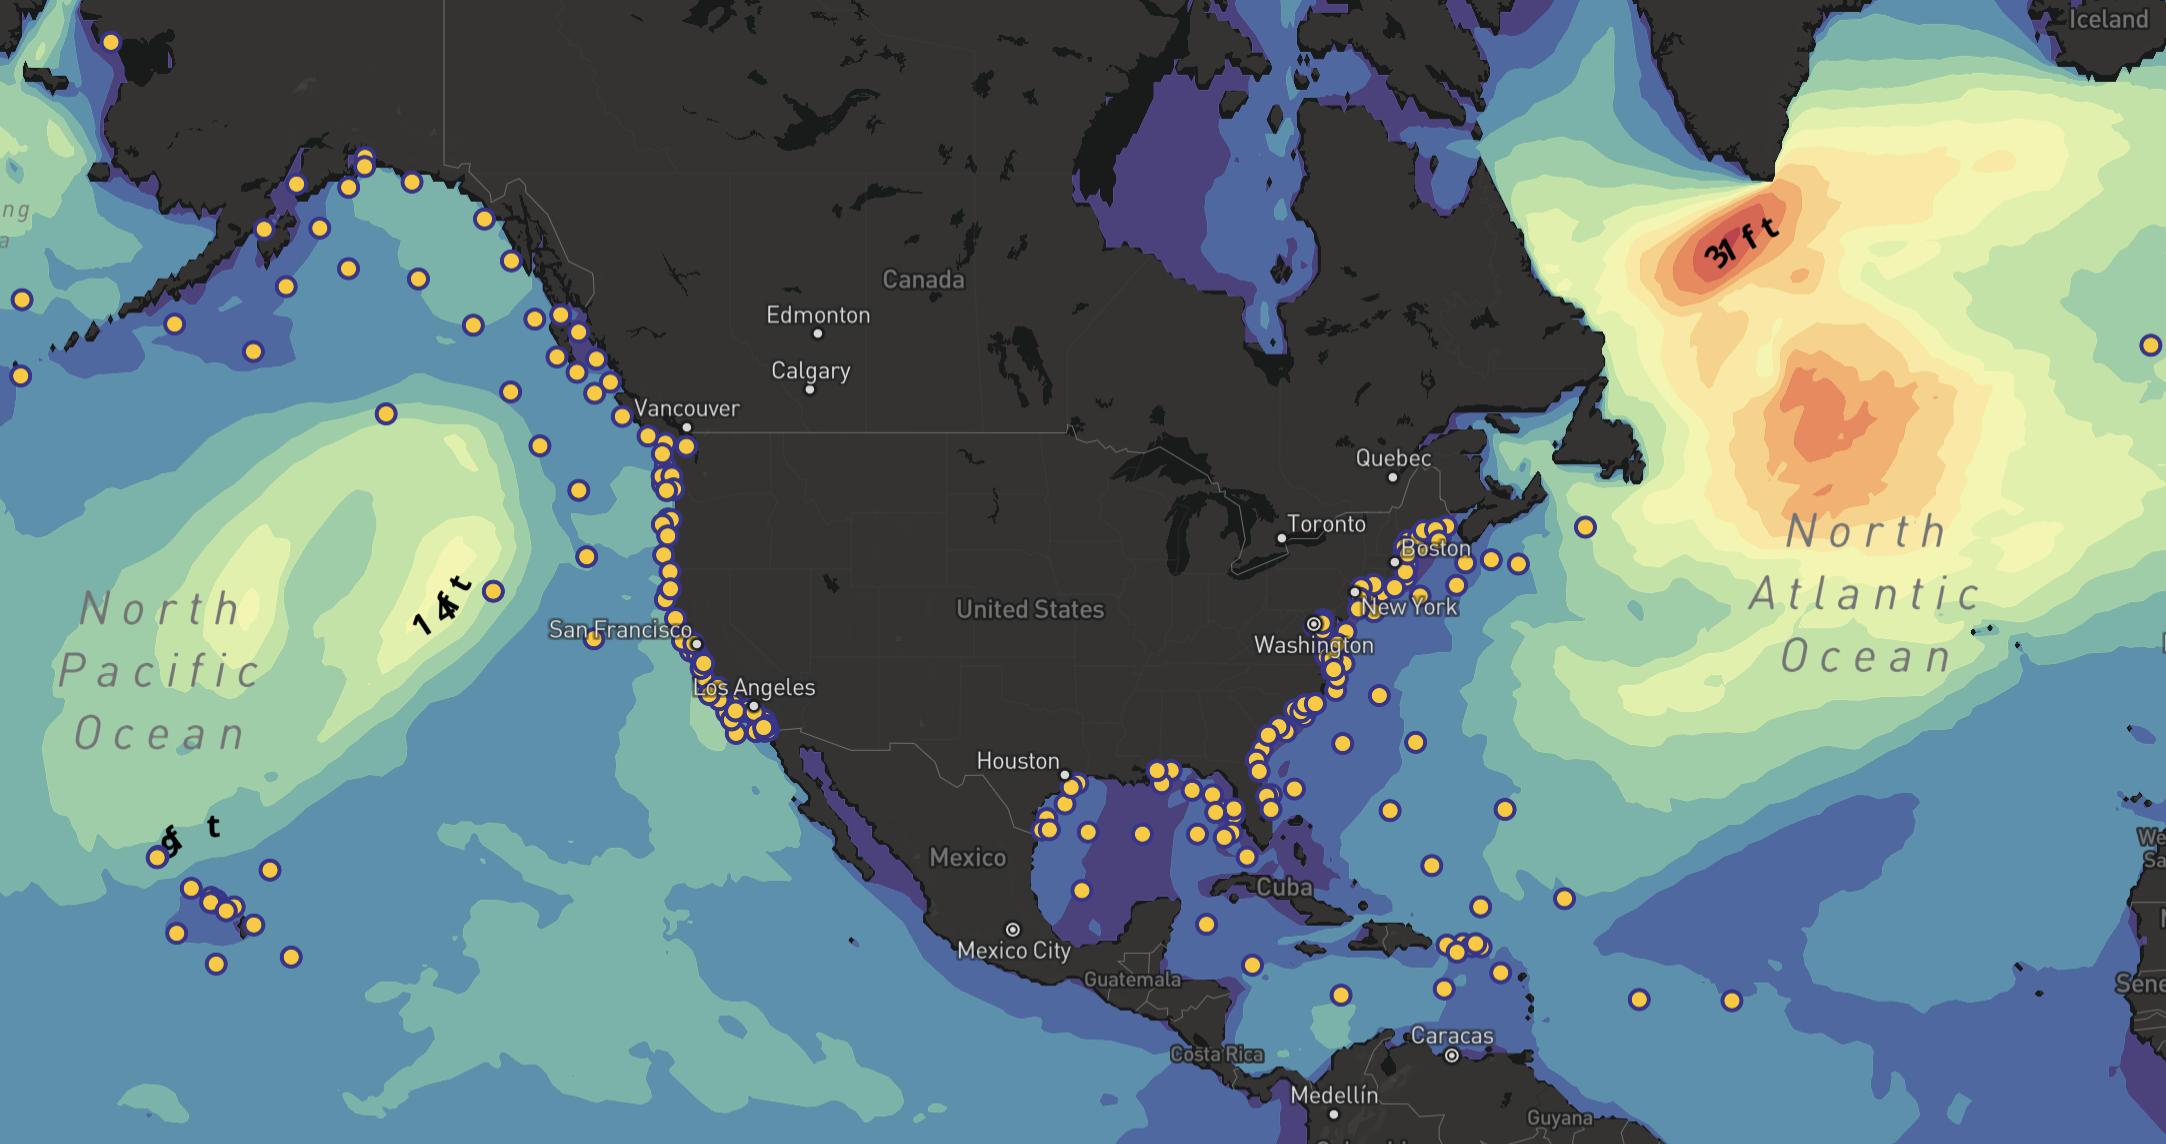Click isolated buoy marker southeast of Newfoundland
2166x1144 pixels.
coord(1585,527)
